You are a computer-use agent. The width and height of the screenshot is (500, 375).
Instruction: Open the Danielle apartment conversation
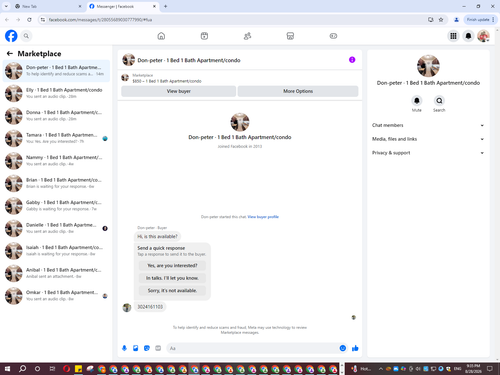(56, 228)
